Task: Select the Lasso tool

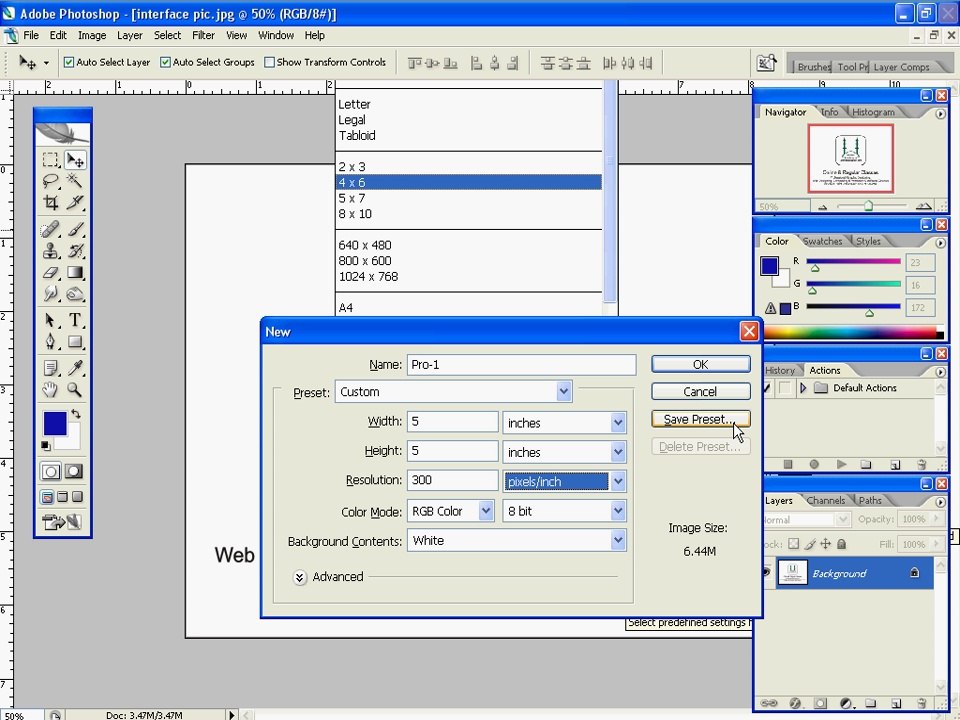Action: pyautogui.click(x=50, y=181)
